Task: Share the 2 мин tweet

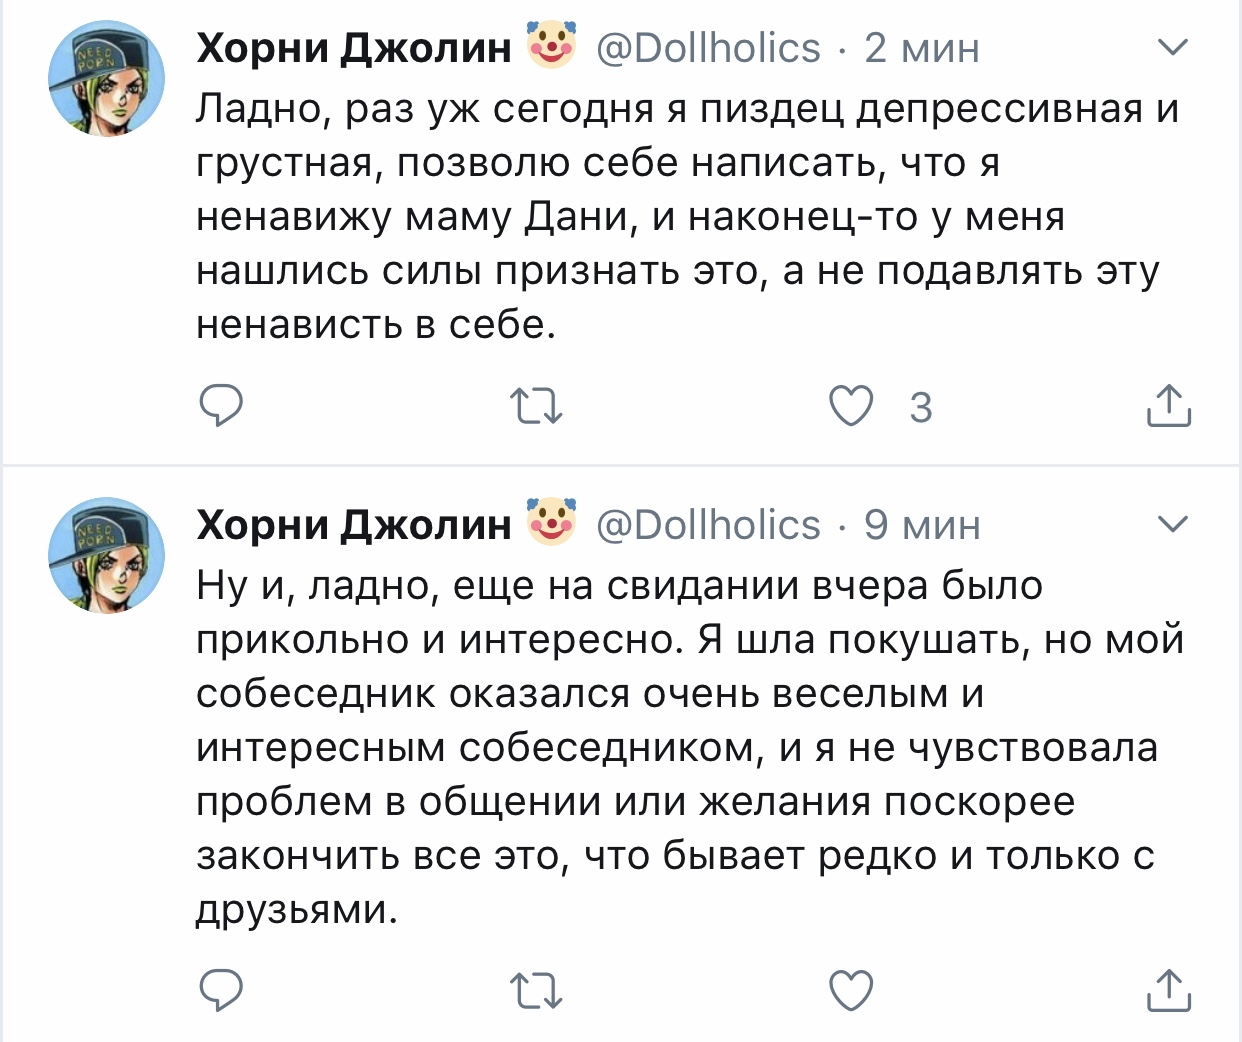Action: point(1168,406)
